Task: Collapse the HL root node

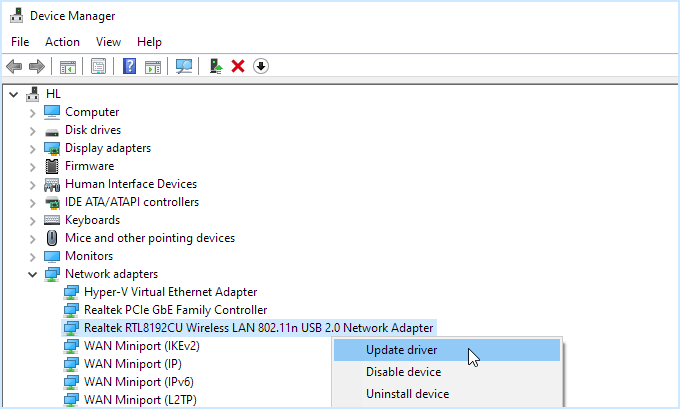Action: tap(13, 94)
